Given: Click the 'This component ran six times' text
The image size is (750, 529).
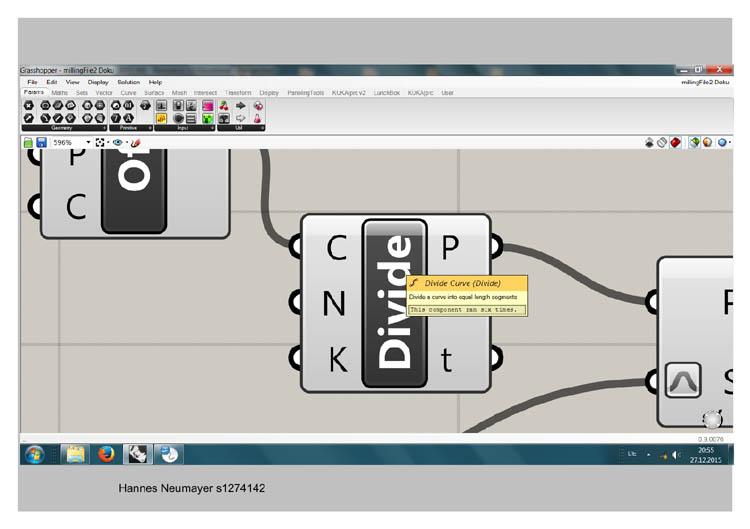Looking at the screenshot, I should pyautogui.click(x=463, y=310).
